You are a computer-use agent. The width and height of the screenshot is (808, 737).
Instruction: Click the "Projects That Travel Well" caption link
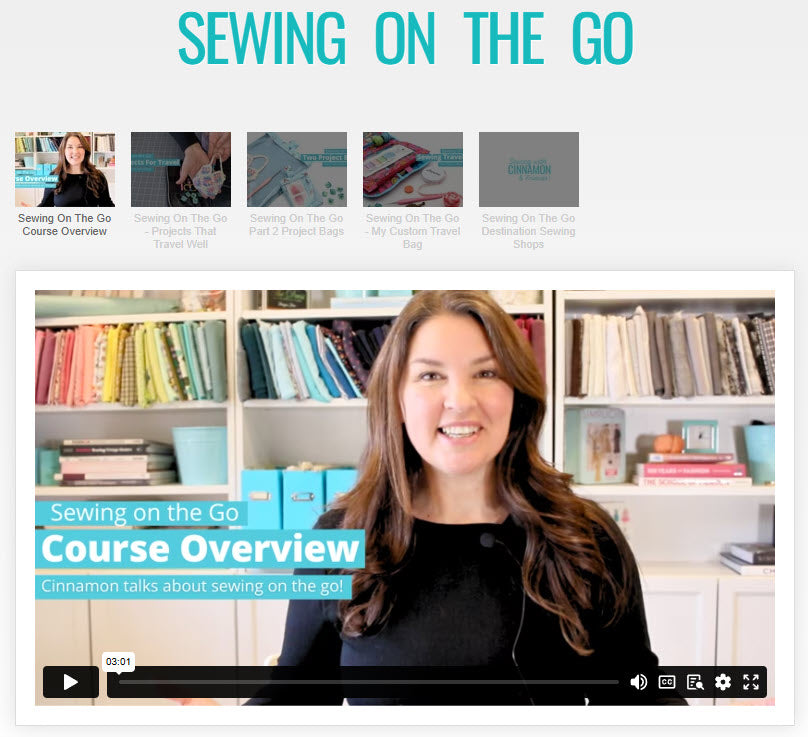point(181,231)
